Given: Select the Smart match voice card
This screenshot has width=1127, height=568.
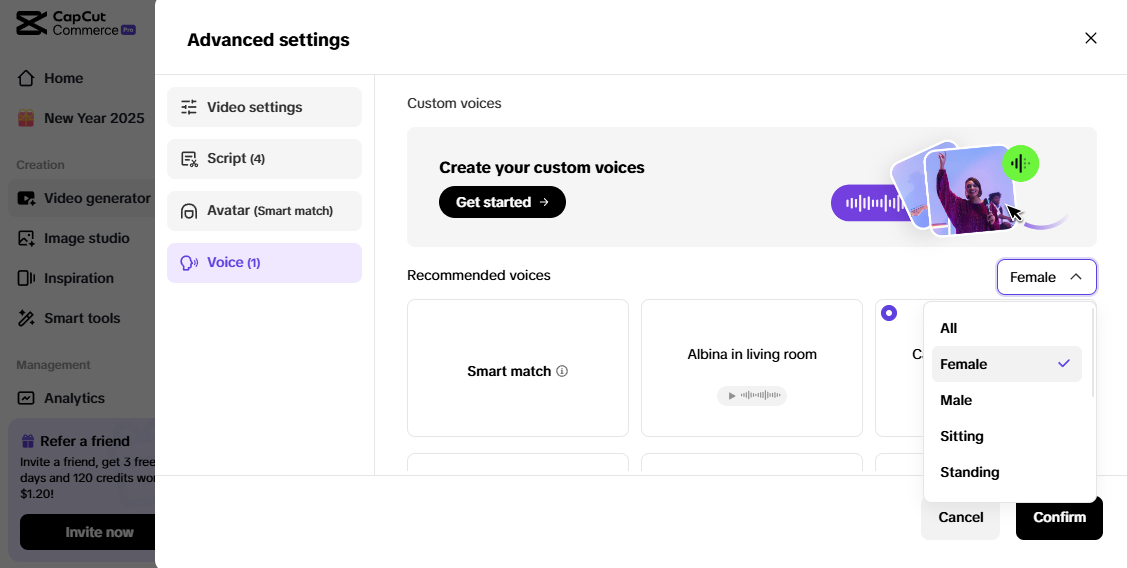Looking at the screenshot, I should coord(517,368).
